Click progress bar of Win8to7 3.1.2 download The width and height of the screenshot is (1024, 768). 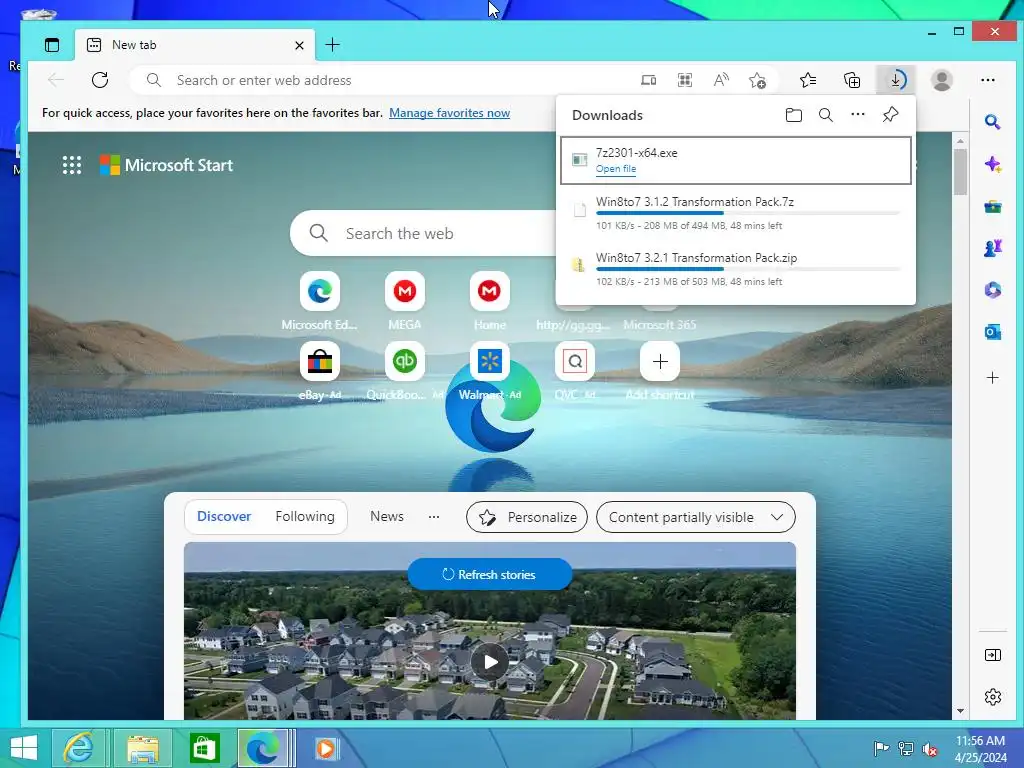748,213
